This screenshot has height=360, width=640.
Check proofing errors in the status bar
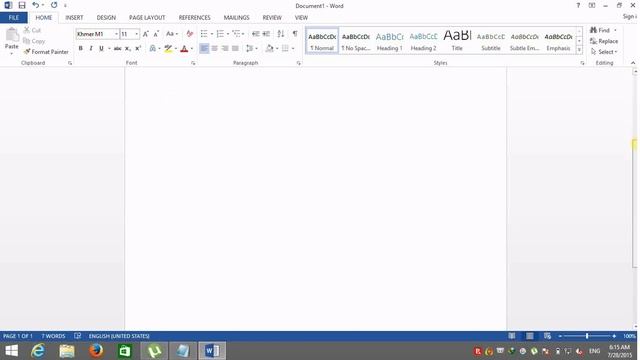pyautogui.click(x=78, y=336)
